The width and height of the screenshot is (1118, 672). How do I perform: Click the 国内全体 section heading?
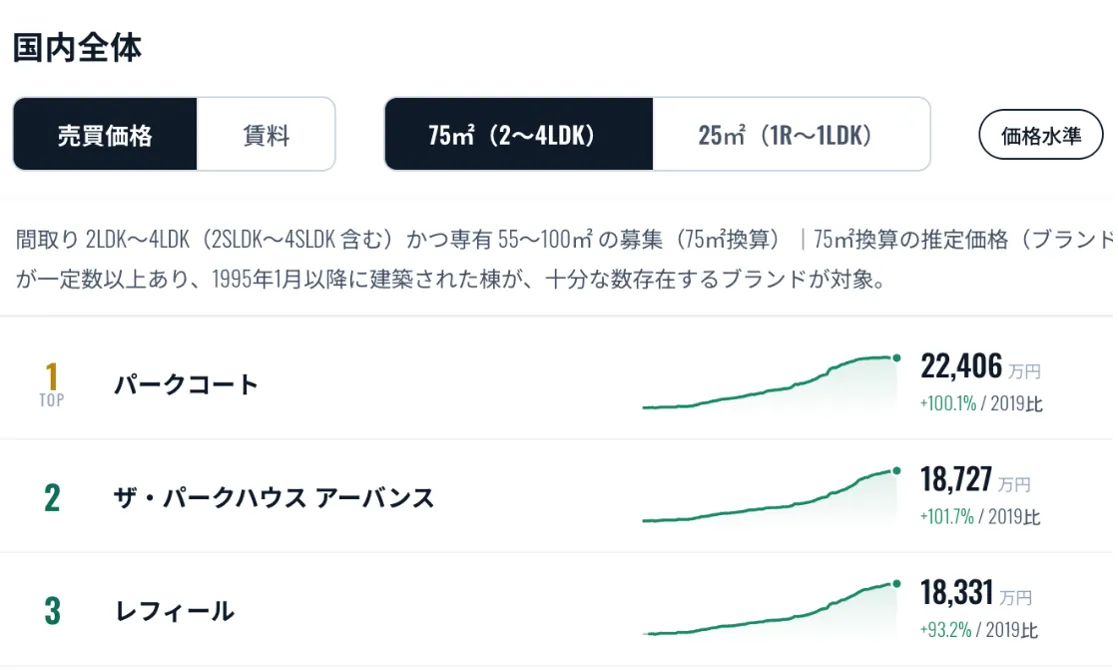[x=77, y=48]
